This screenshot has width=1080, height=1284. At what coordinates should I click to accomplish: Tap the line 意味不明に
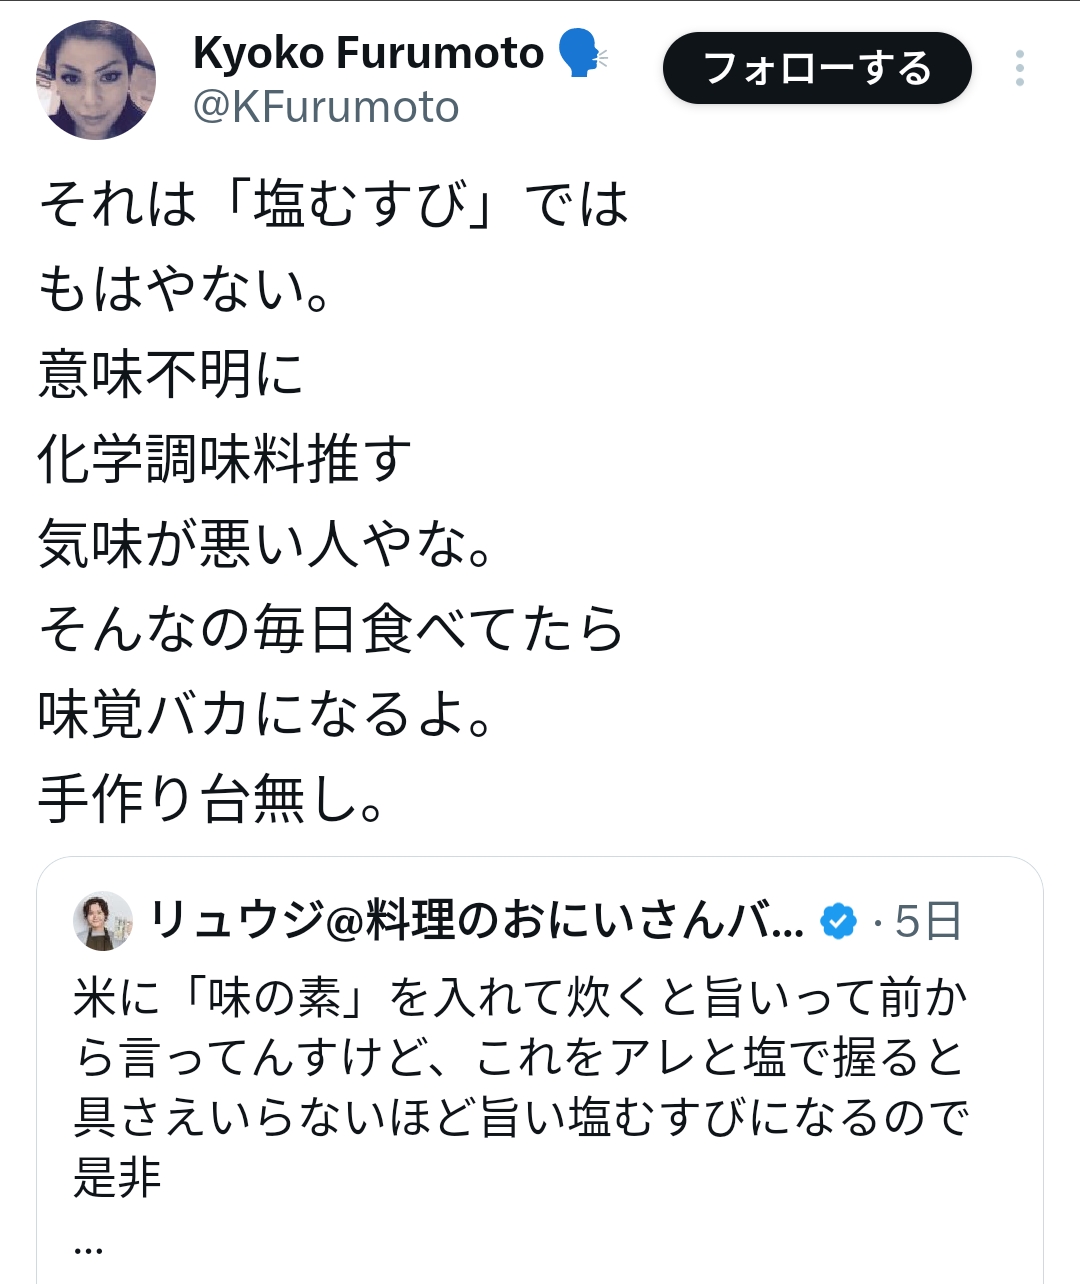(171, 374)
